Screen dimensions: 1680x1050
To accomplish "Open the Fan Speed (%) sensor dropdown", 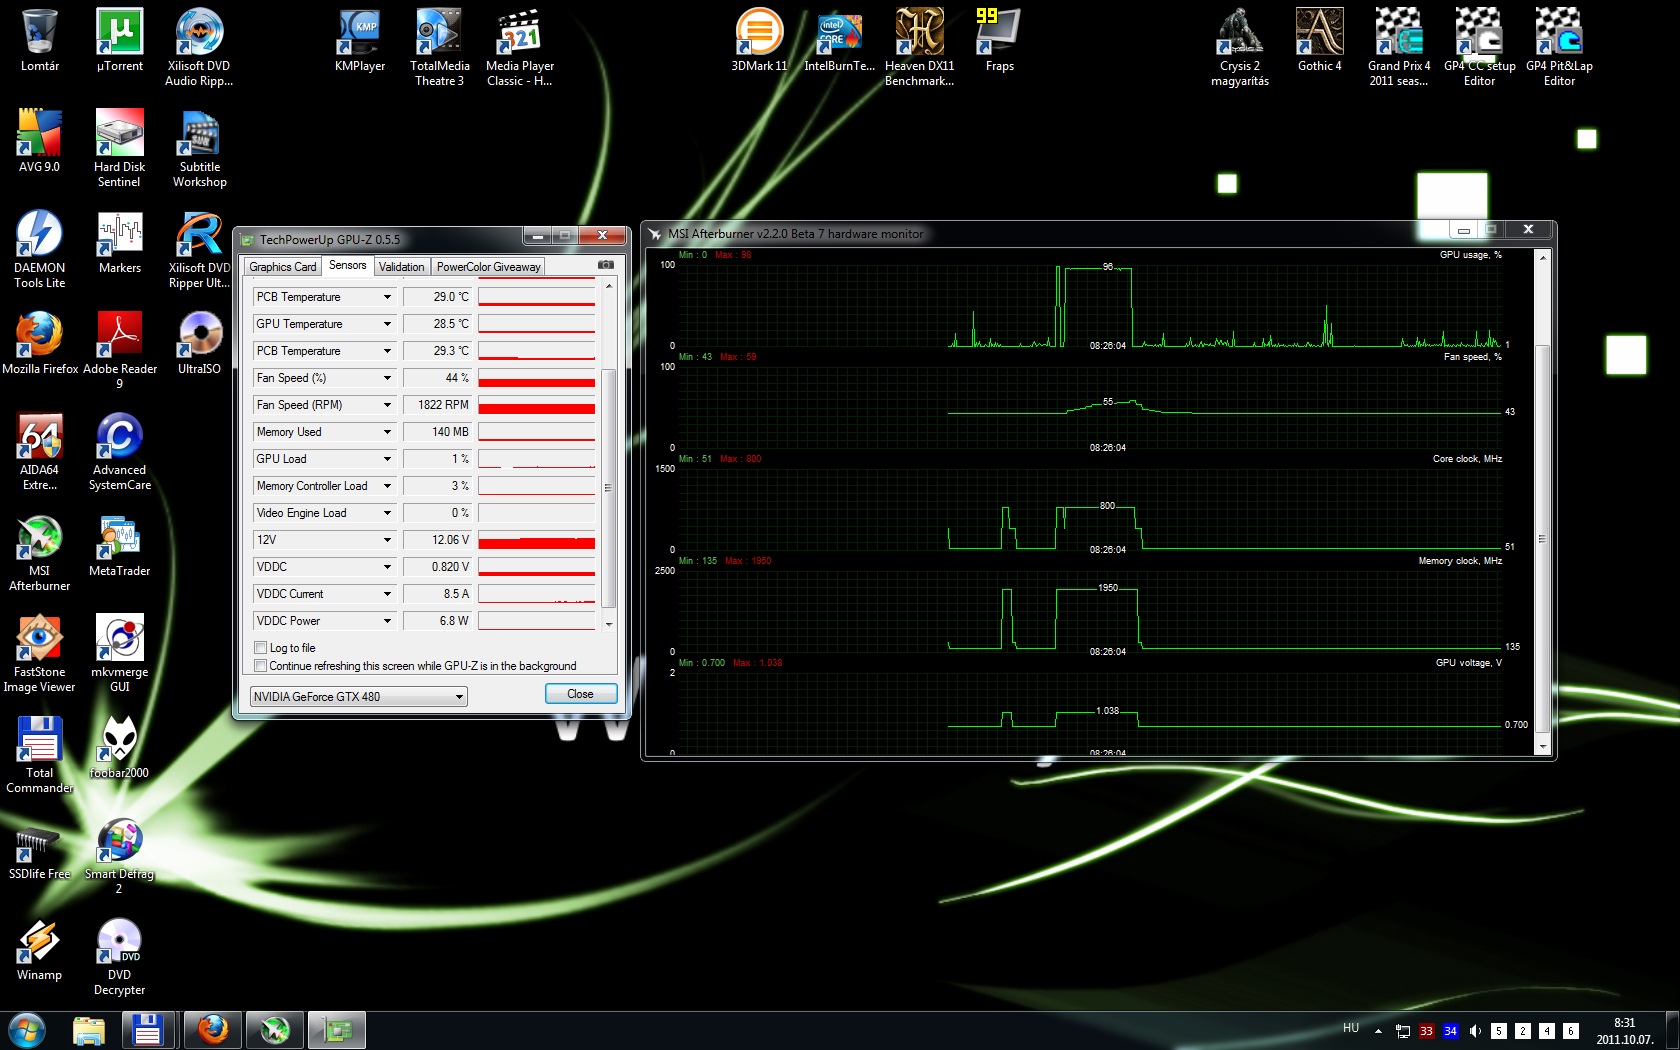I will pos(388,378).
